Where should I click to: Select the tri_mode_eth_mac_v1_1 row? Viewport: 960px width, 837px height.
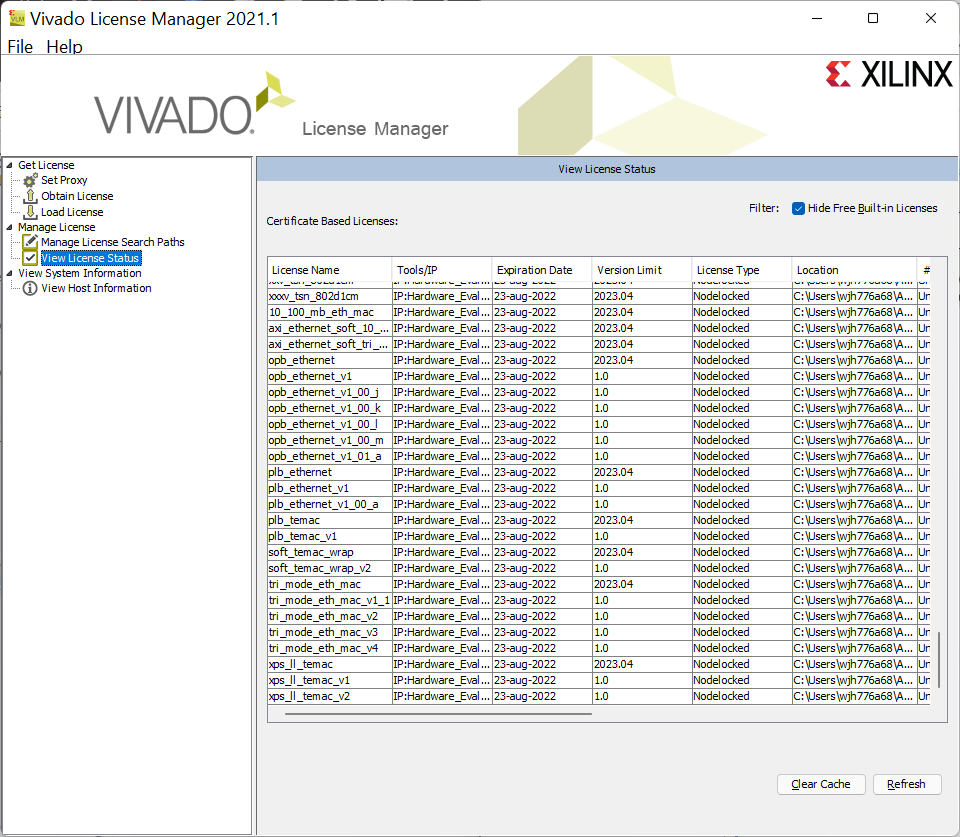(599, 600)
